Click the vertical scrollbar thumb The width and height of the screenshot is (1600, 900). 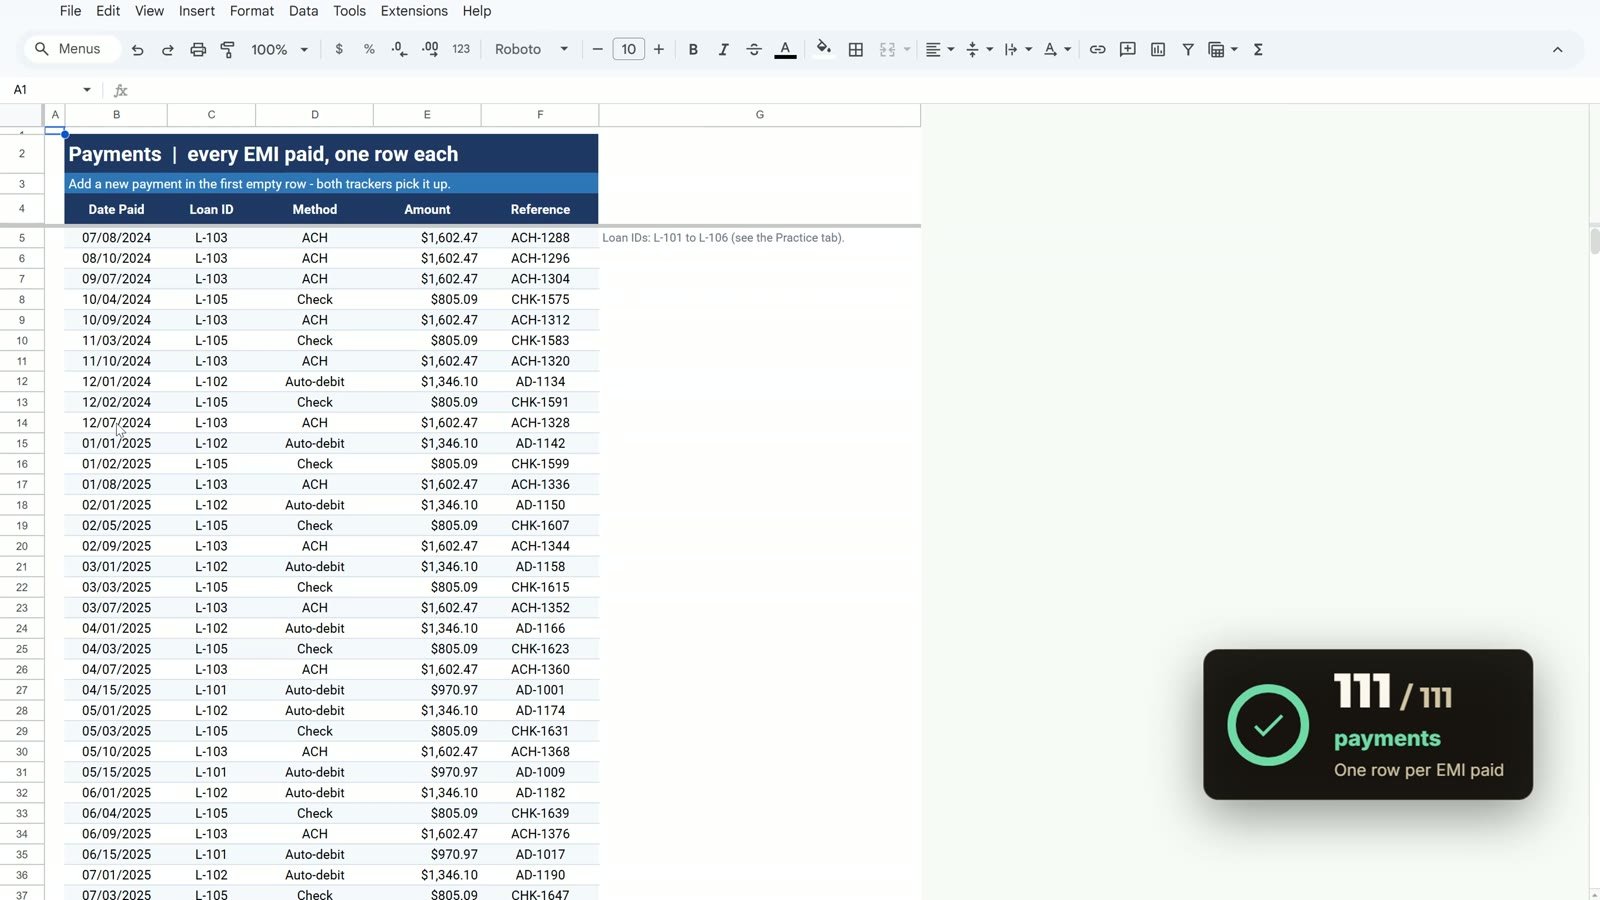pyautogui.click(x=1594, y=240)
